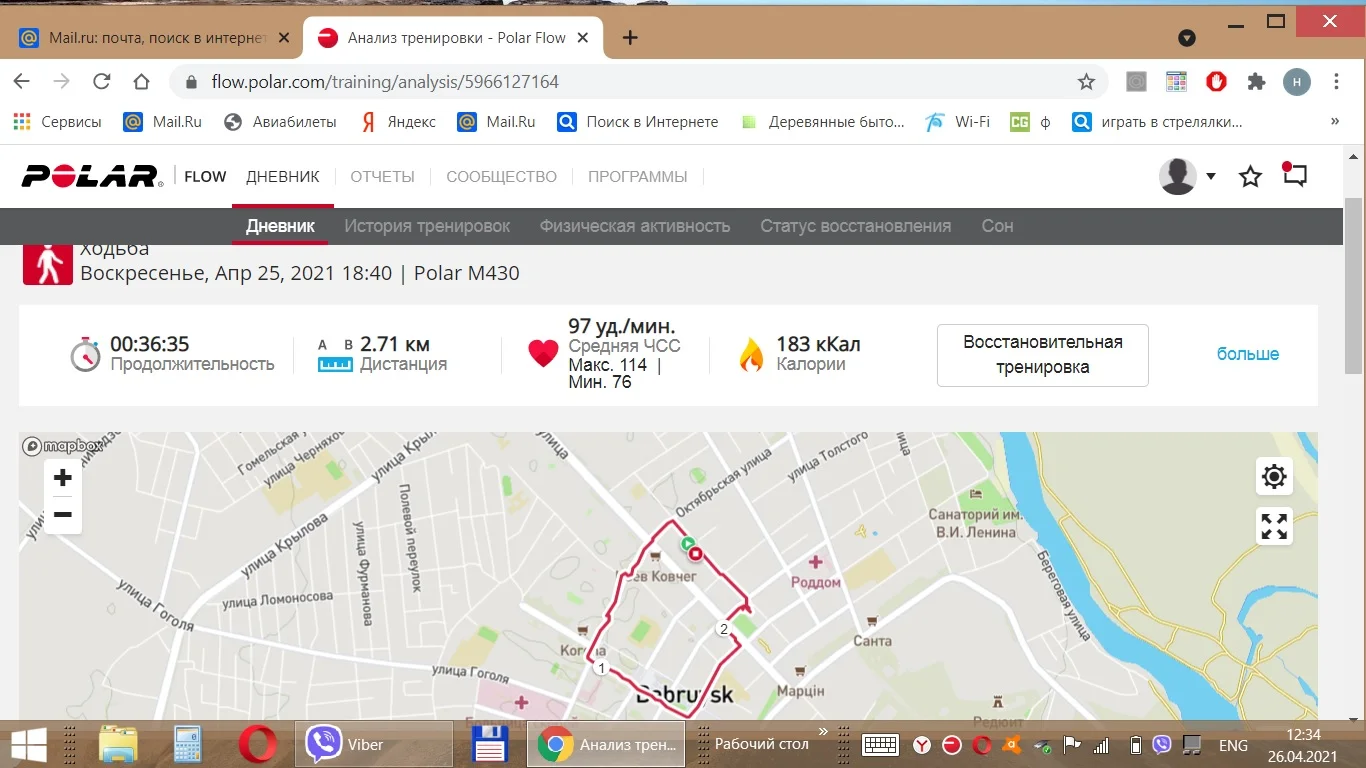Open the ОТЧЕТЫ menu item
1366x768 pixels.
click(x=382, y=177)
